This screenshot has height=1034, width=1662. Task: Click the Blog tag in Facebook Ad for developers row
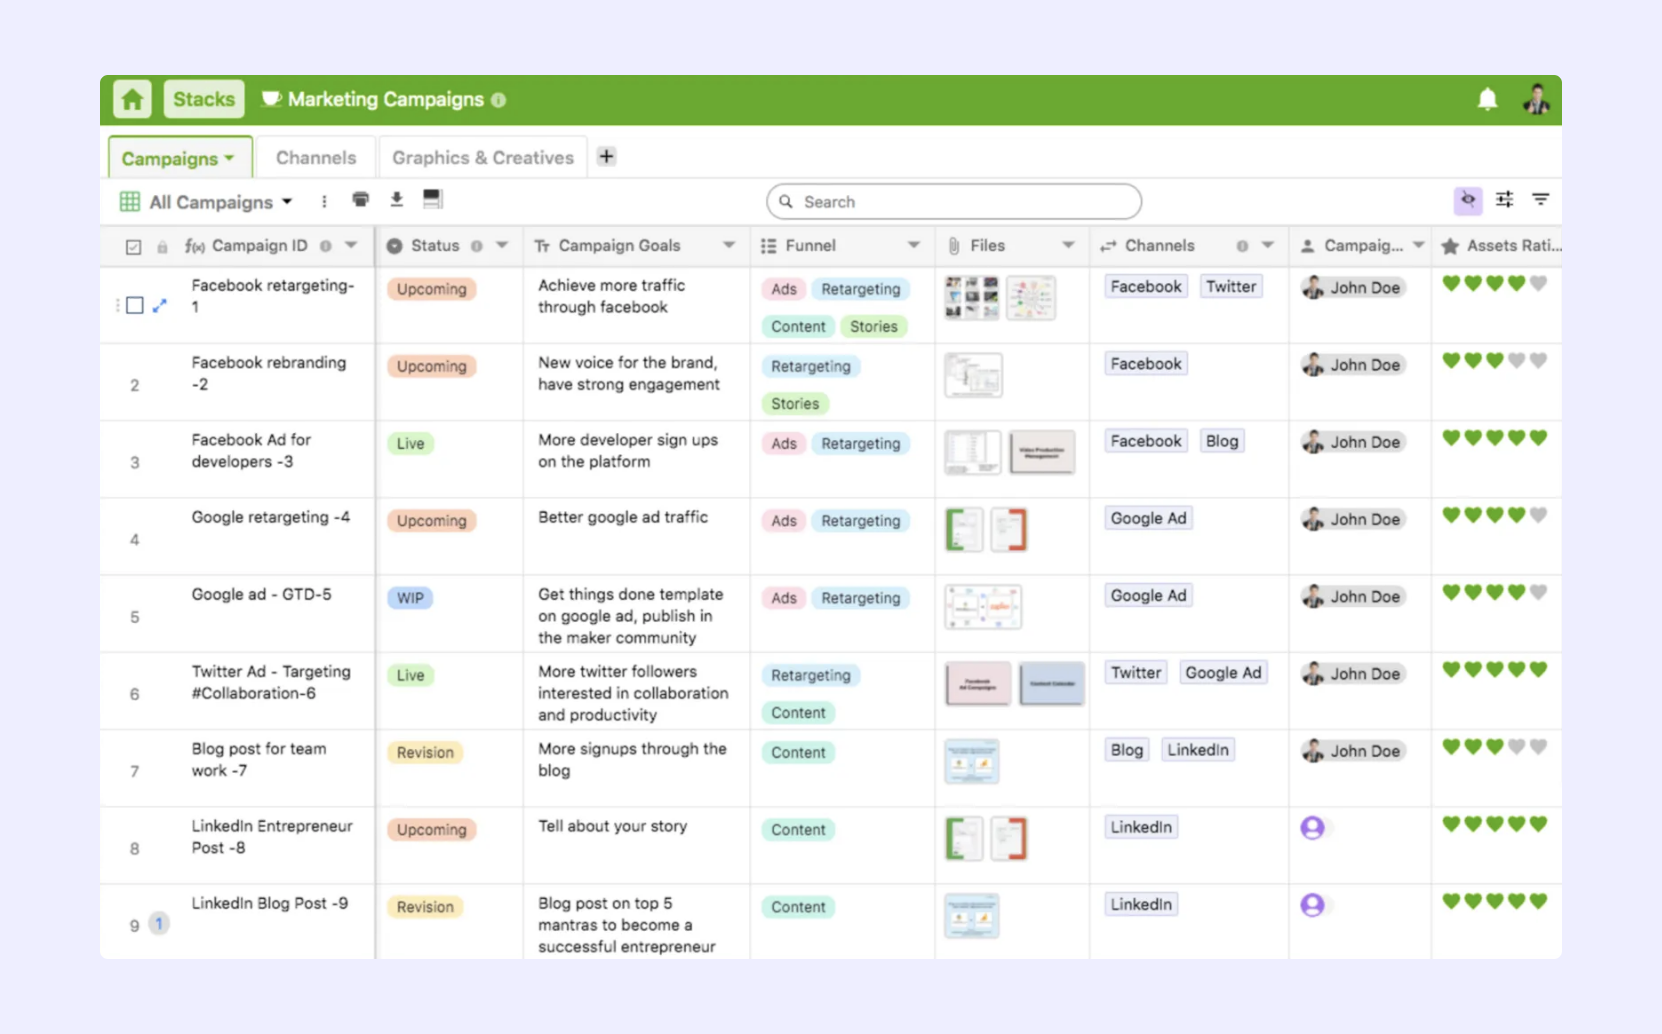point(1221,441)
